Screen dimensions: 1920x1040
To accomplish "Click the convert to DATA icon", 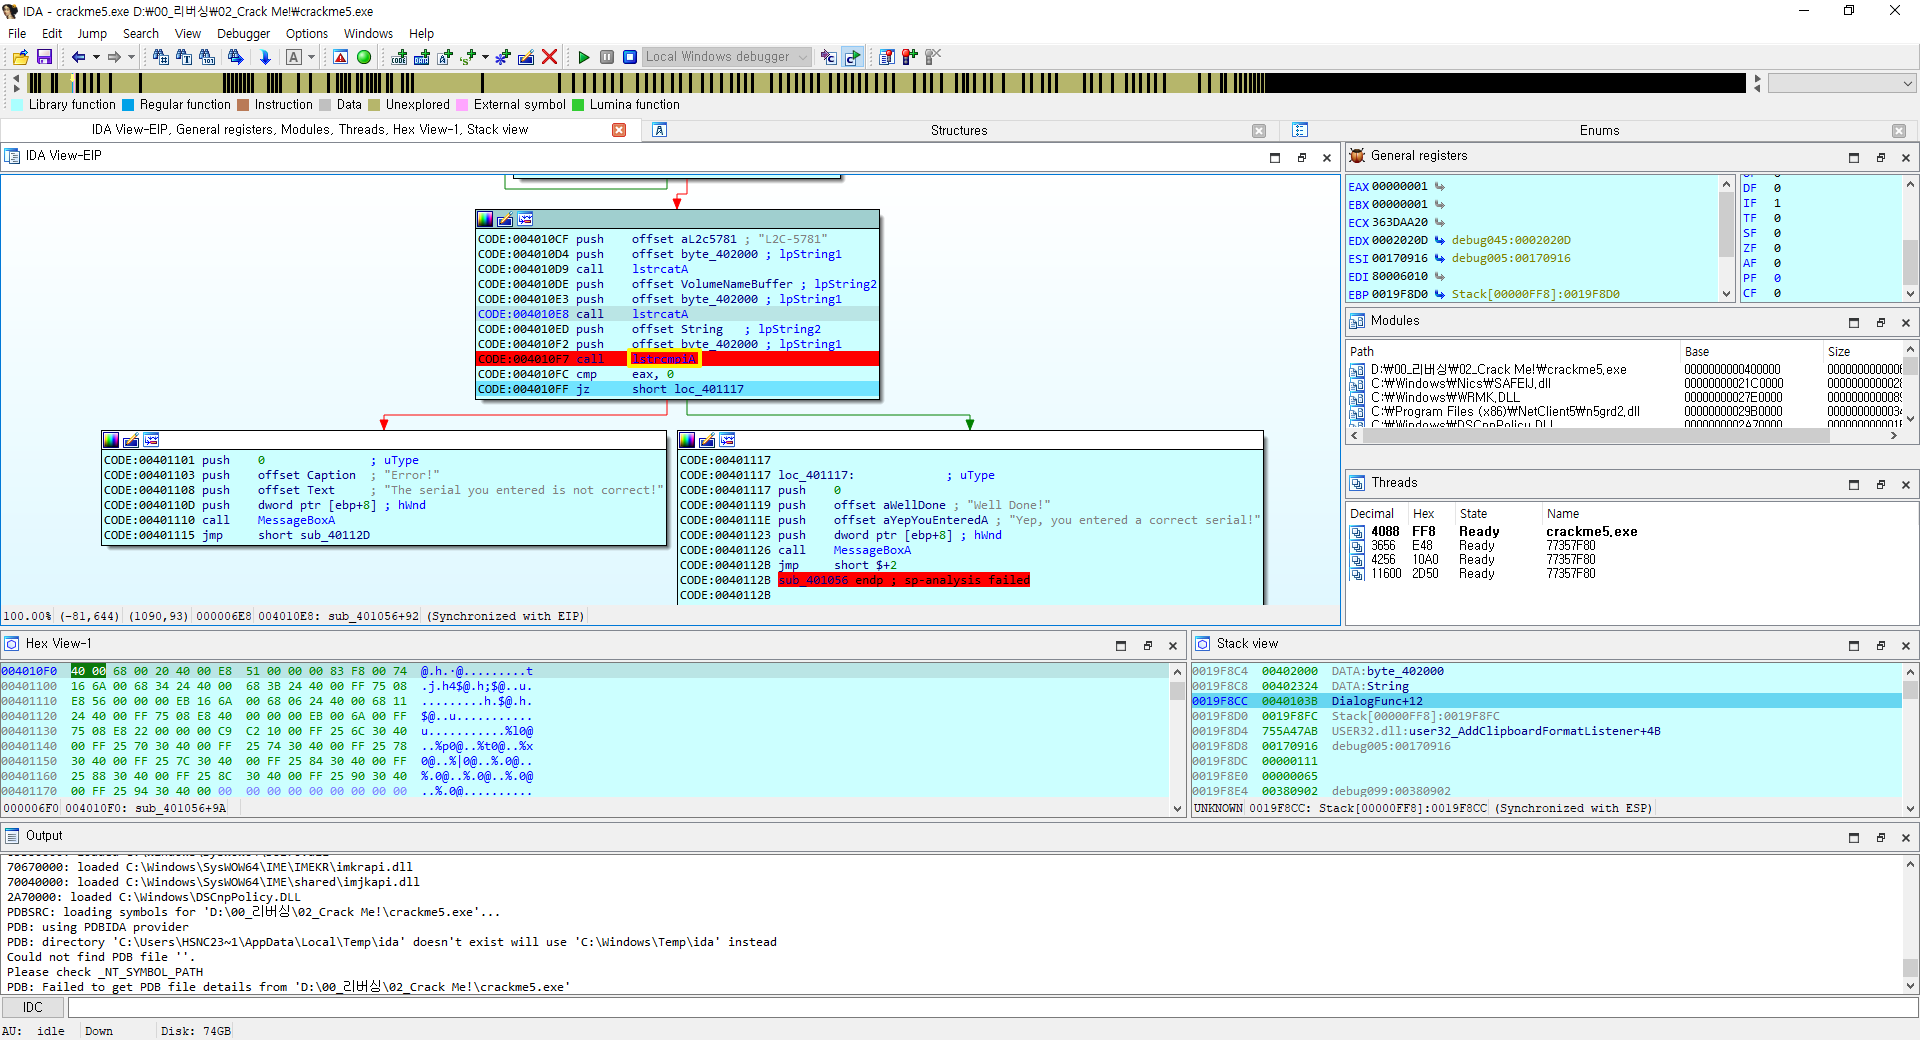I will (422, 57).
